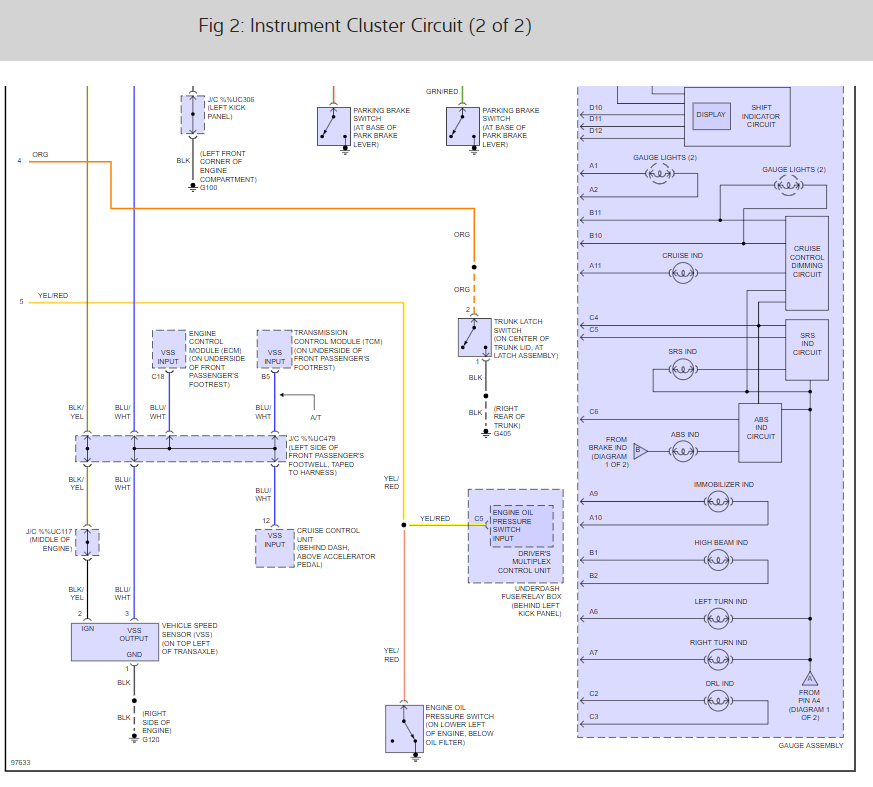Click the Left Turn Ind lamp symbol
The image size is (873, 787).
point(718,618)
